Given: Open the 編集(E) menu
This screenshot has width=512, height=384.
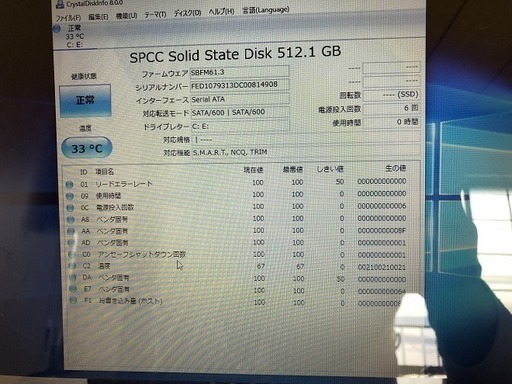Looking at the screenshot, I should click(98, 17).
